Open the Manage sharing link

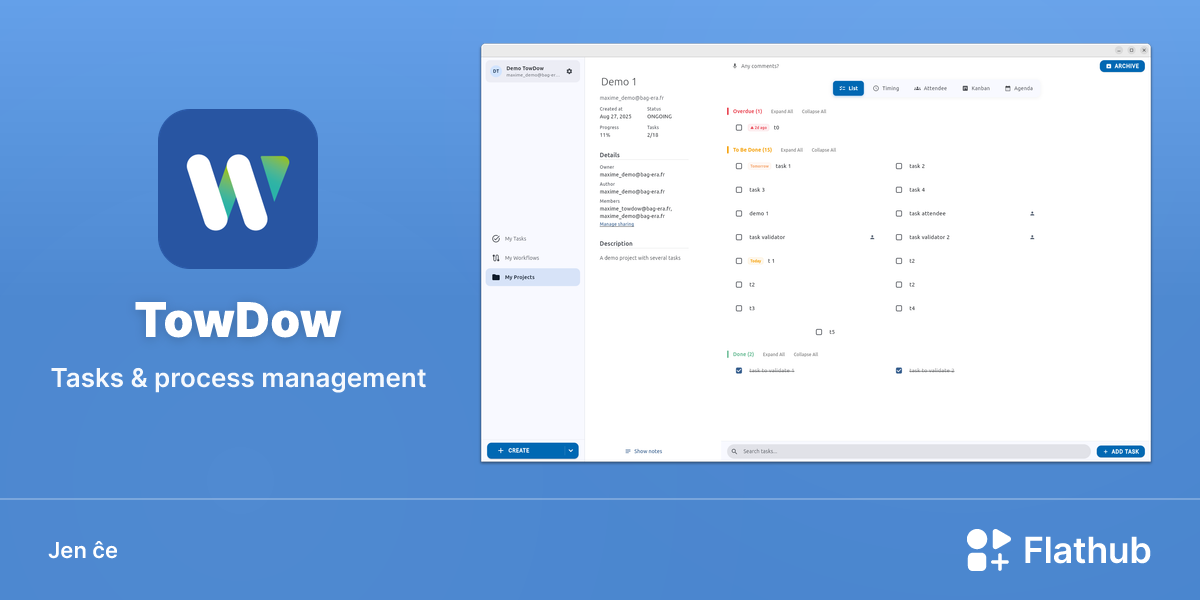[617, 224]
